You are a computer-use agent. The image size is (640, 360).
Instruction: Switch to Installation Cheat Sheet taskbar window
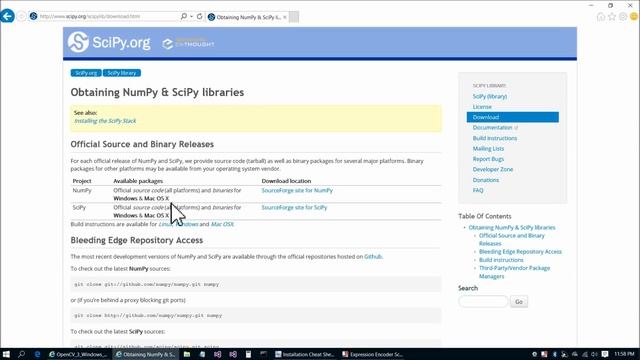point(305,354)
